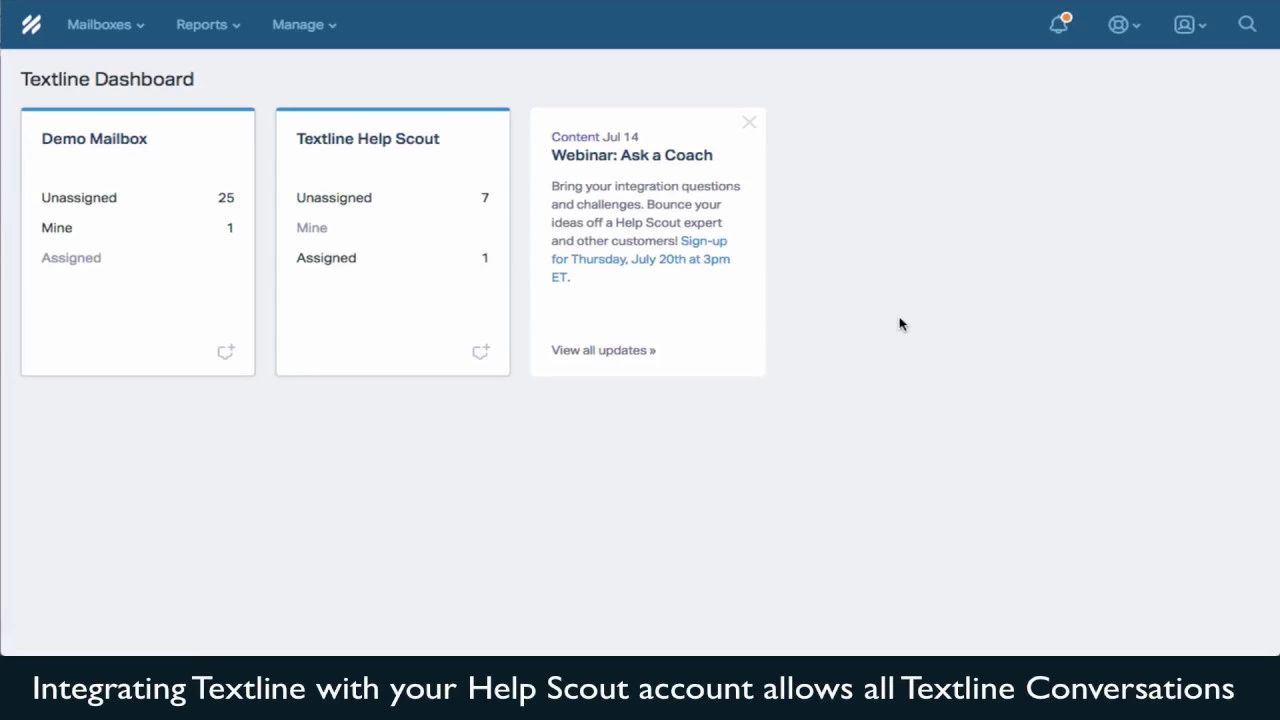Click the webinar sign-up link

tap(640, 259)
